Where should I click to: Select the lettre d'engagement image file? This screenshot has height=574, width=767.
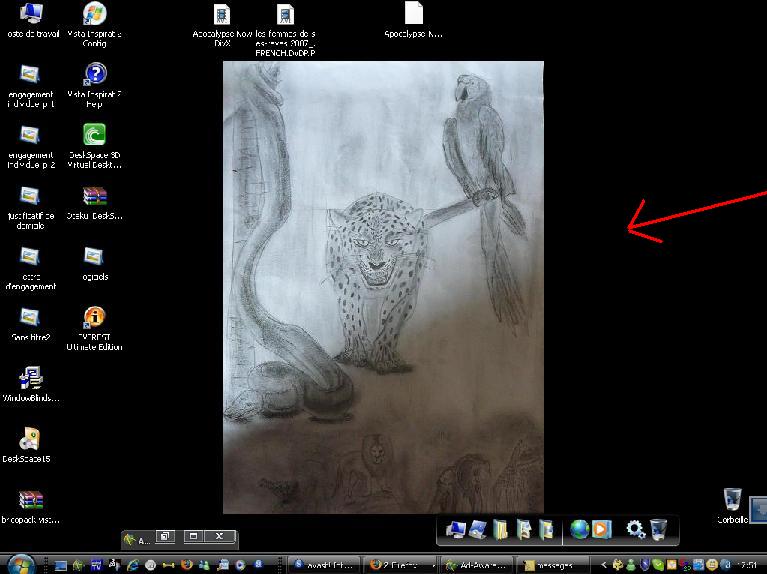click(x=30, y=268)
